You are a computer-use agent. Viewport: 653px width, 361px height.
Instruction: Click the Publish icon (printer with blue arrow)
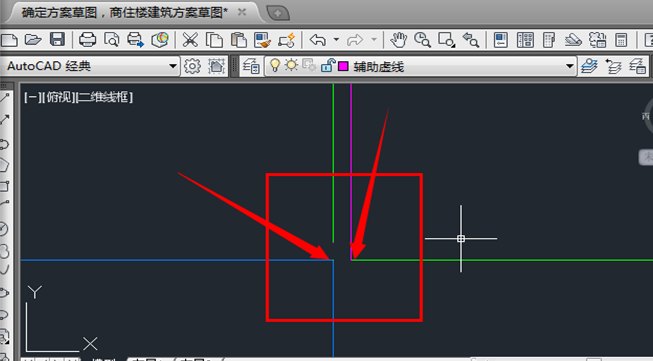135,40
